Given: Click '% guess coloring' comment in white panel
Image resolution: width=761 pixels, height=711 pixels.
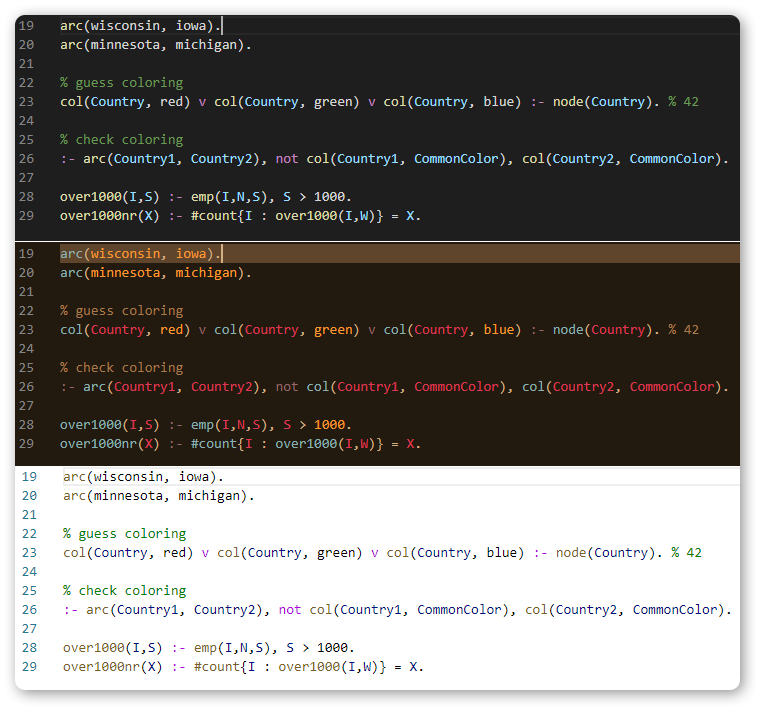Looking at the screenshot, I should click(x=124, y=534).
